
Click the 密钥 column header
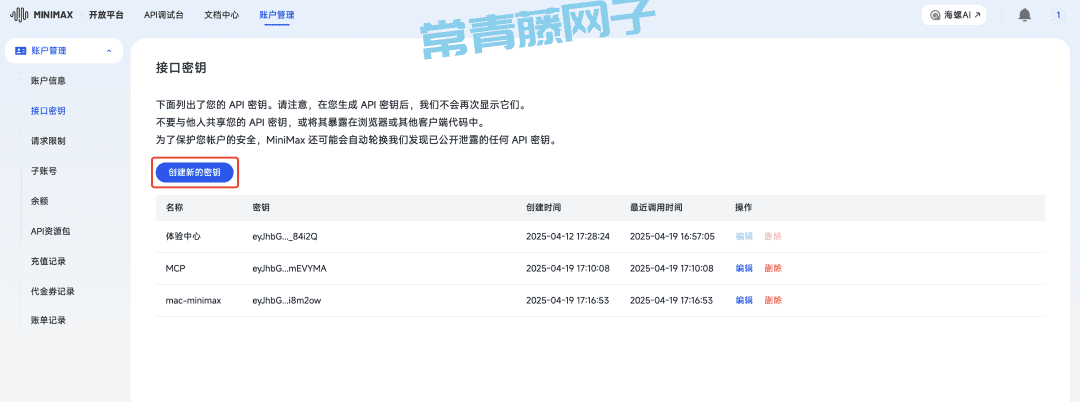(261, 207)
